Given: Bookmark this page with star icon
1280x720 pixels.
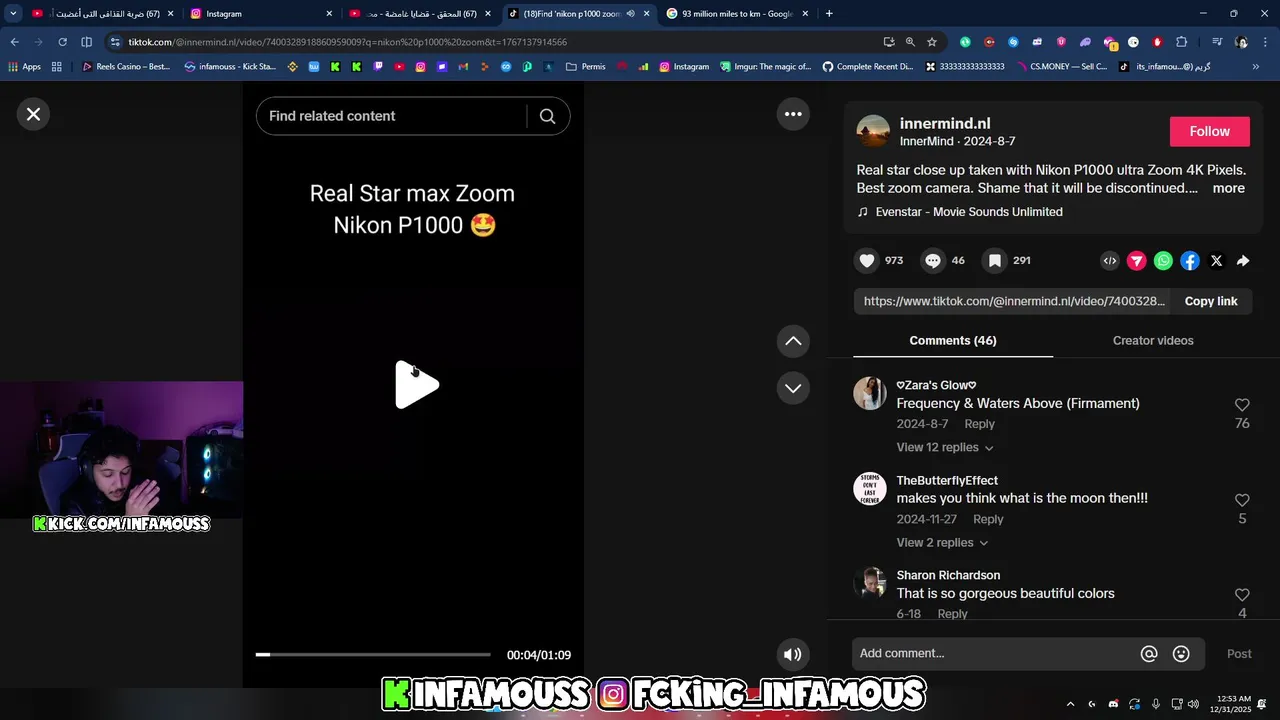Looking at the screenshot, I should (x=932, y=42).
